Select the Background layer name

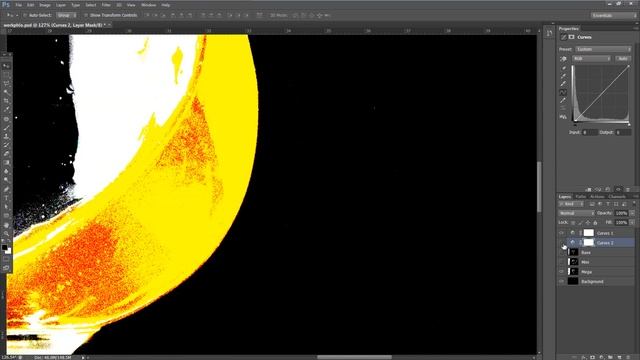coord(592,282)
